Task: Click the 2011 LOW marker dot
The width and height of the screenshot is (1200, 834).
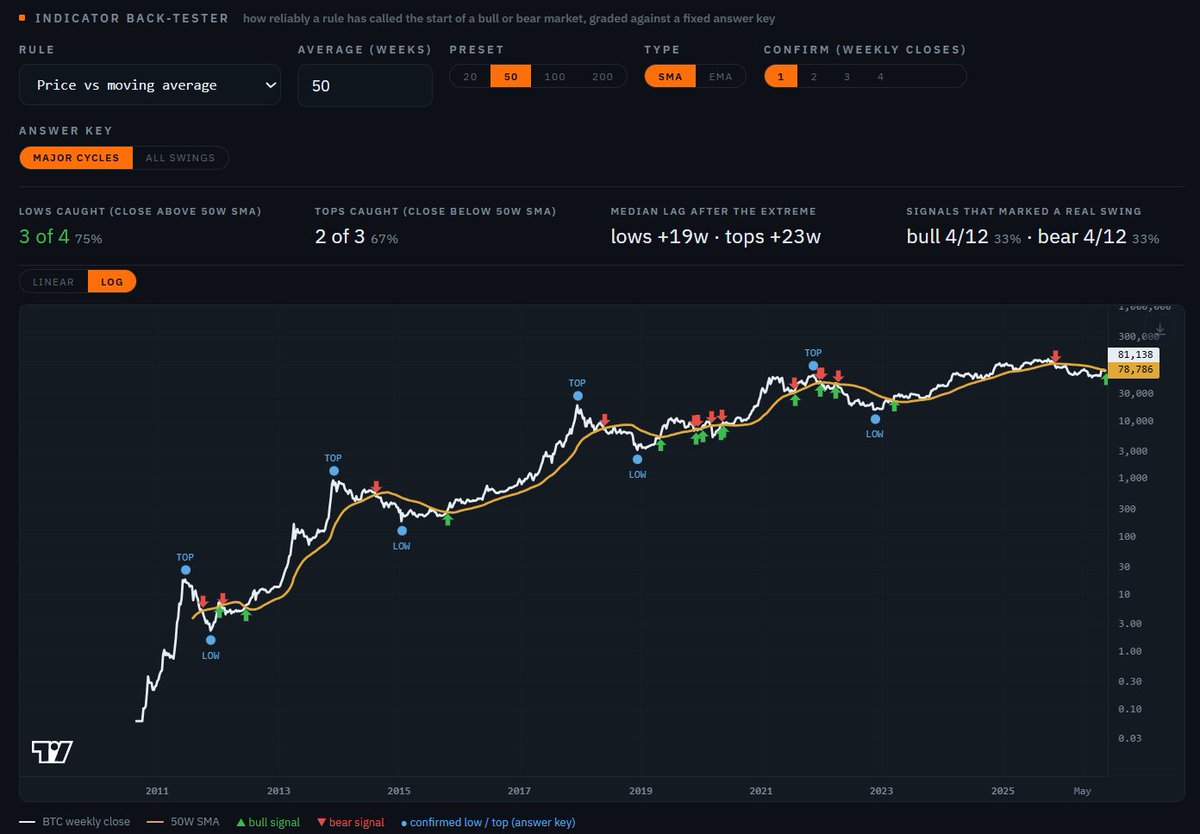Action: pyautogui.click(x=210, y=640)
